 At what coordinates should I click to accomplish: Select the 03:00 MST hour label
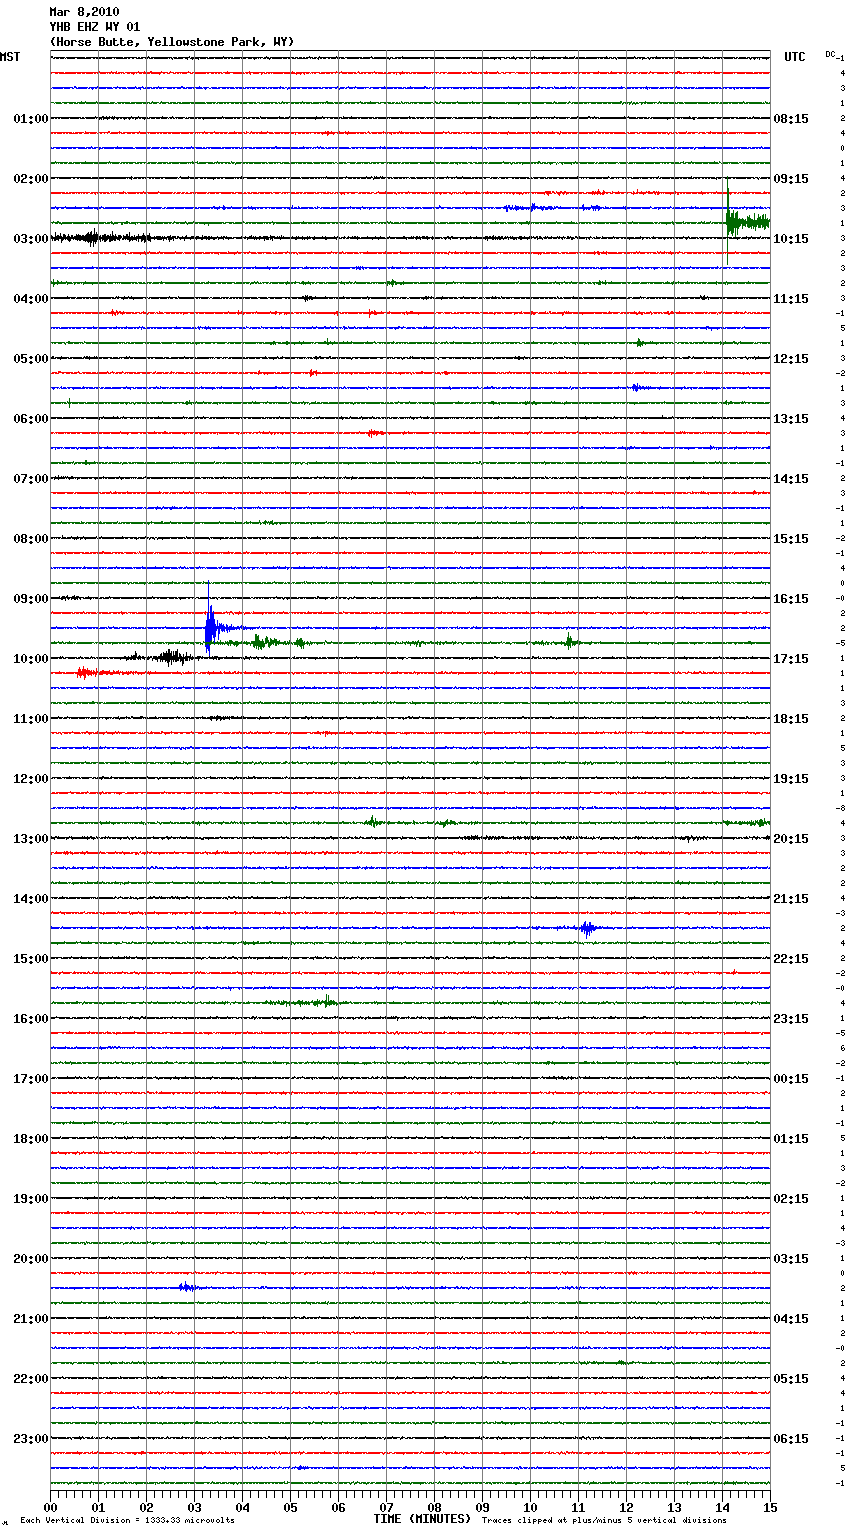click(31, 239)
